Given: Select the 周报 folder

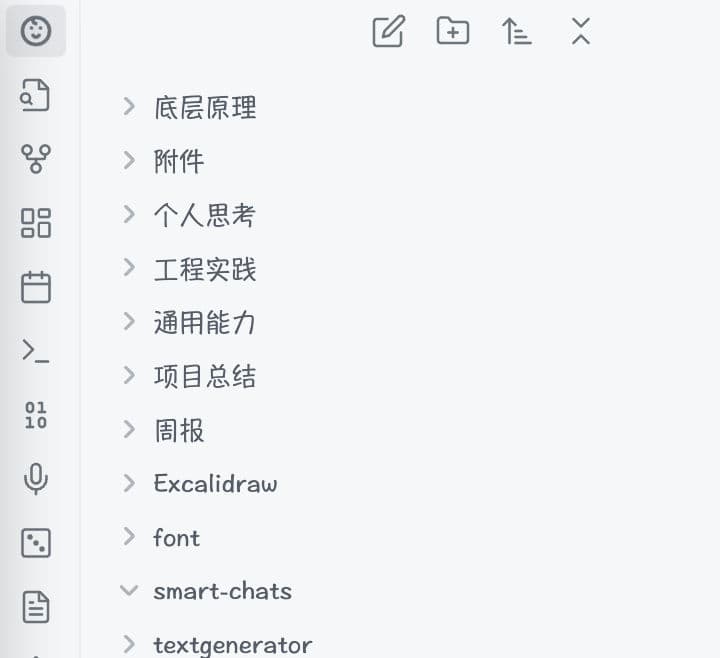Looking at the screenshot, I should [x=179, y=431].
